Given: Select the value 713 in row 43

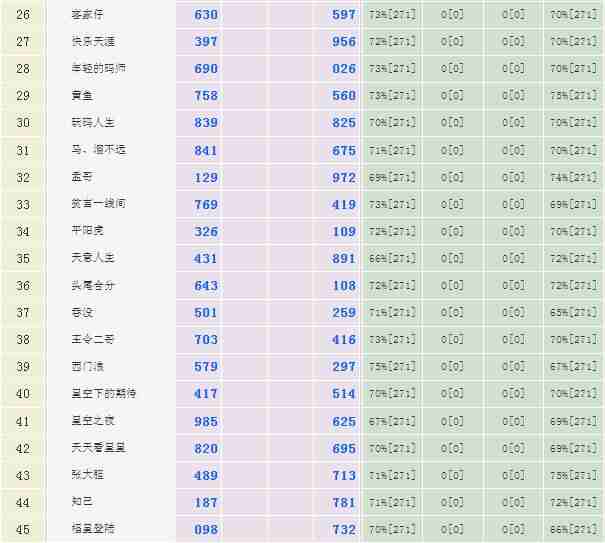Looking at the screenshot, I should pyautogui.click(x=343, y=475).
